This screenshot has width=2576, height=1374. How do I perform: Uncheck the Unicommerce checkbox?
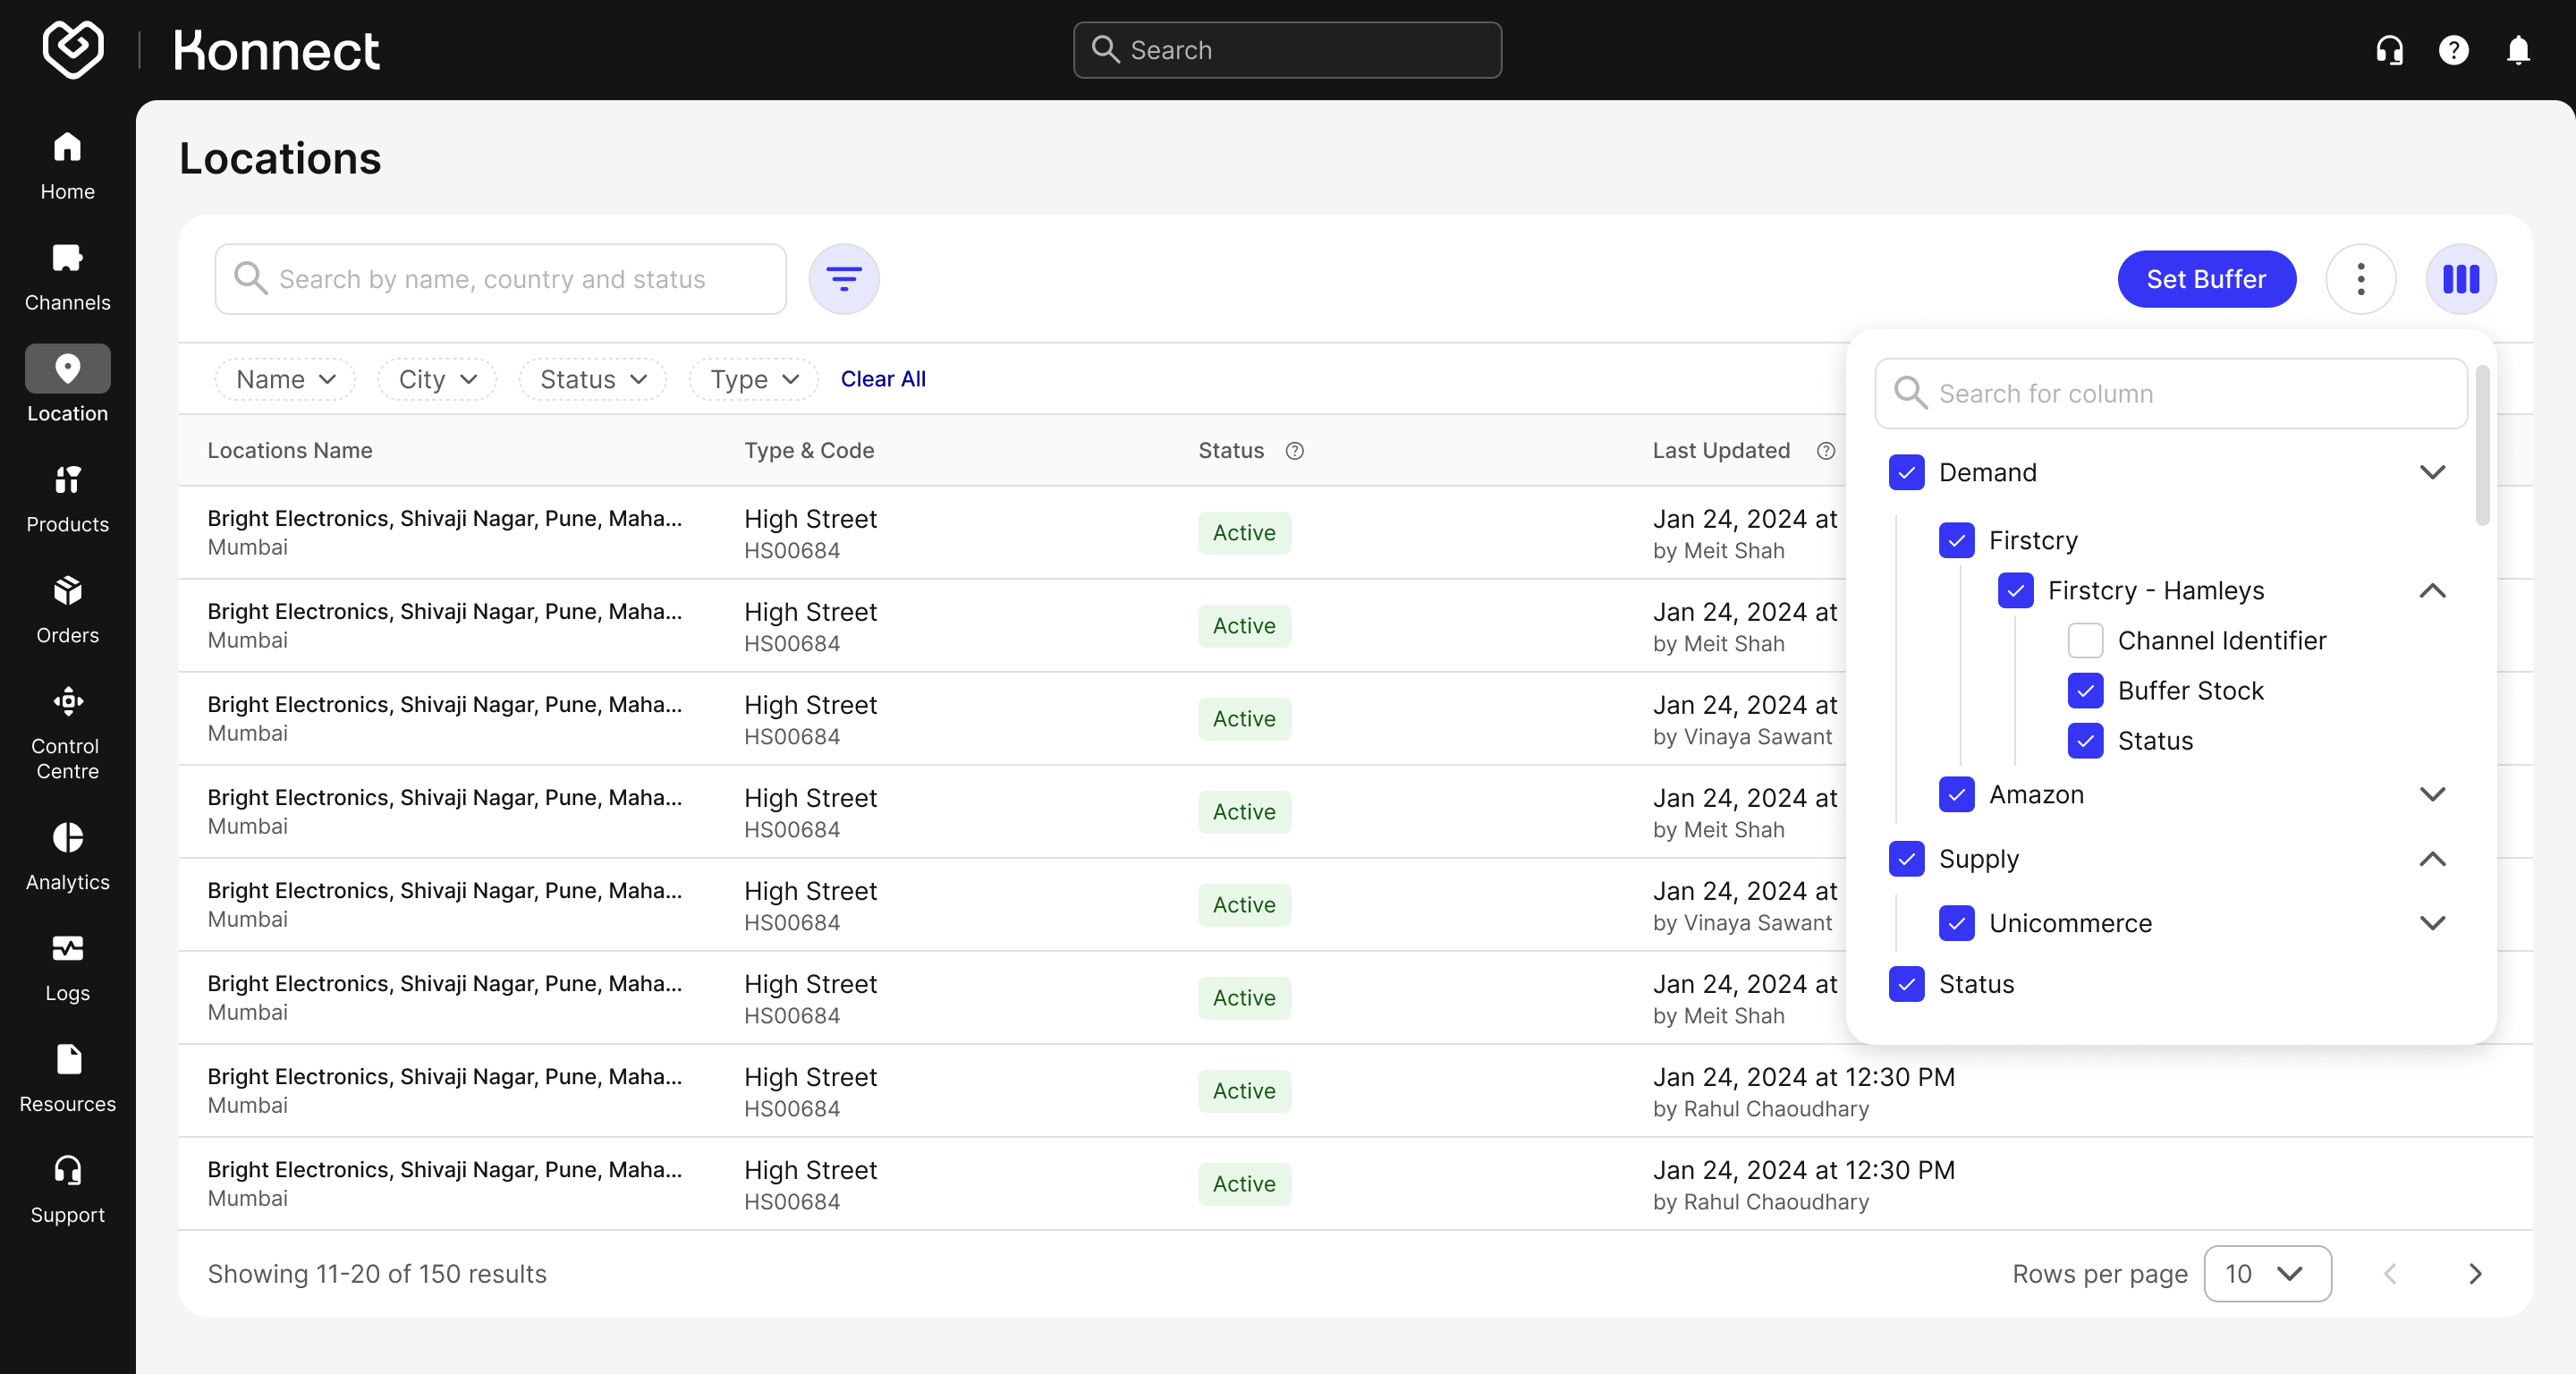point(1957,923)
